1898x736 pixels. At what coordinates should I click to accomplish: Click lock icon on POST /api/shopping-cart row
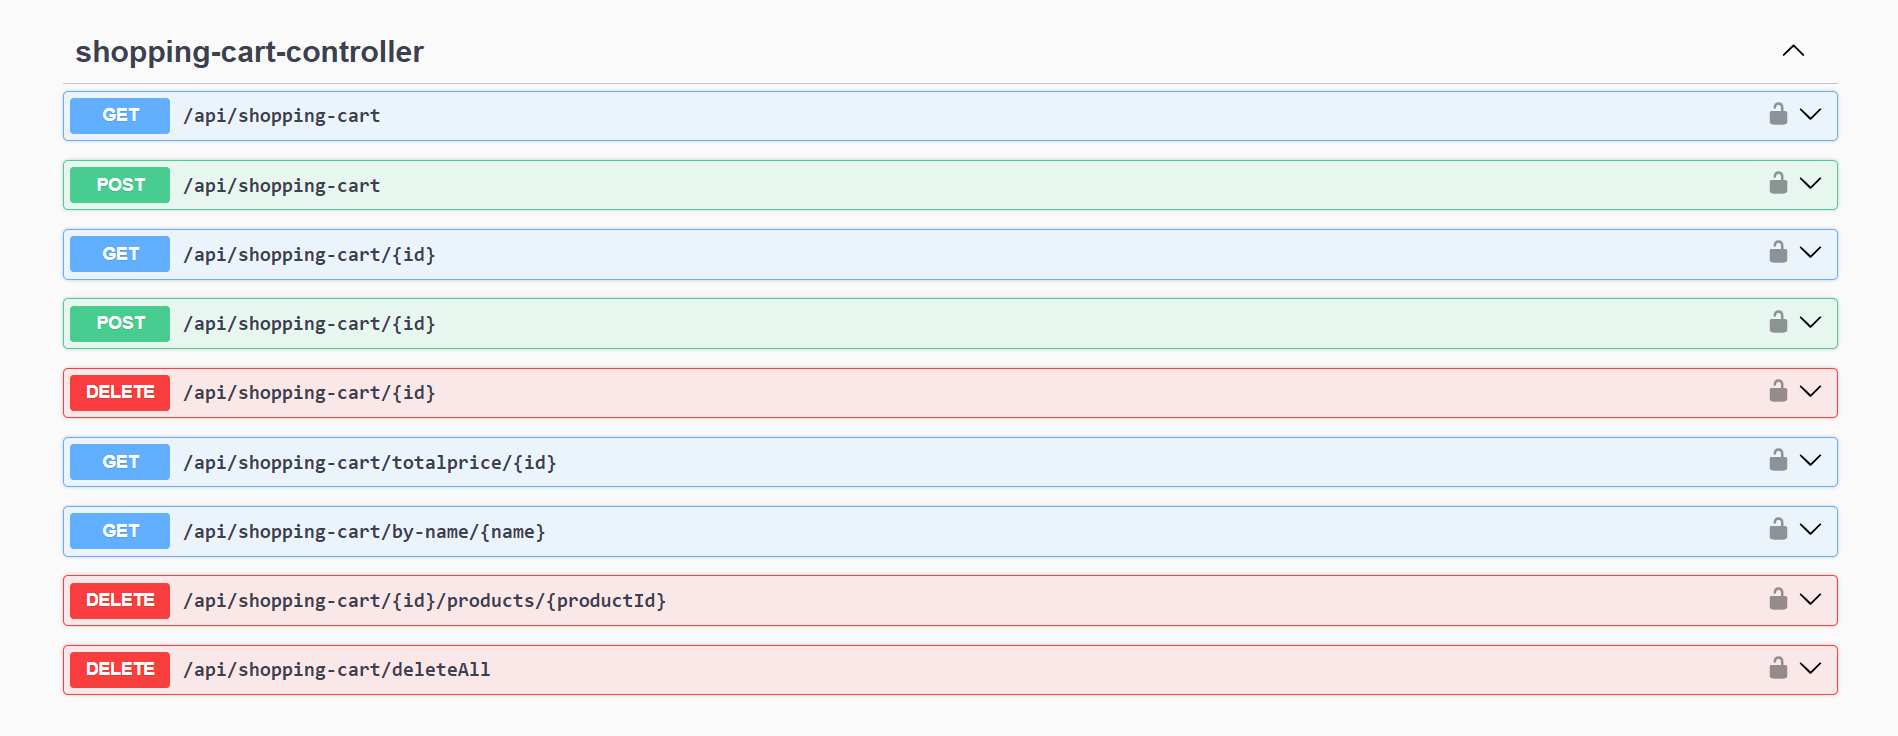[1777, 183]
